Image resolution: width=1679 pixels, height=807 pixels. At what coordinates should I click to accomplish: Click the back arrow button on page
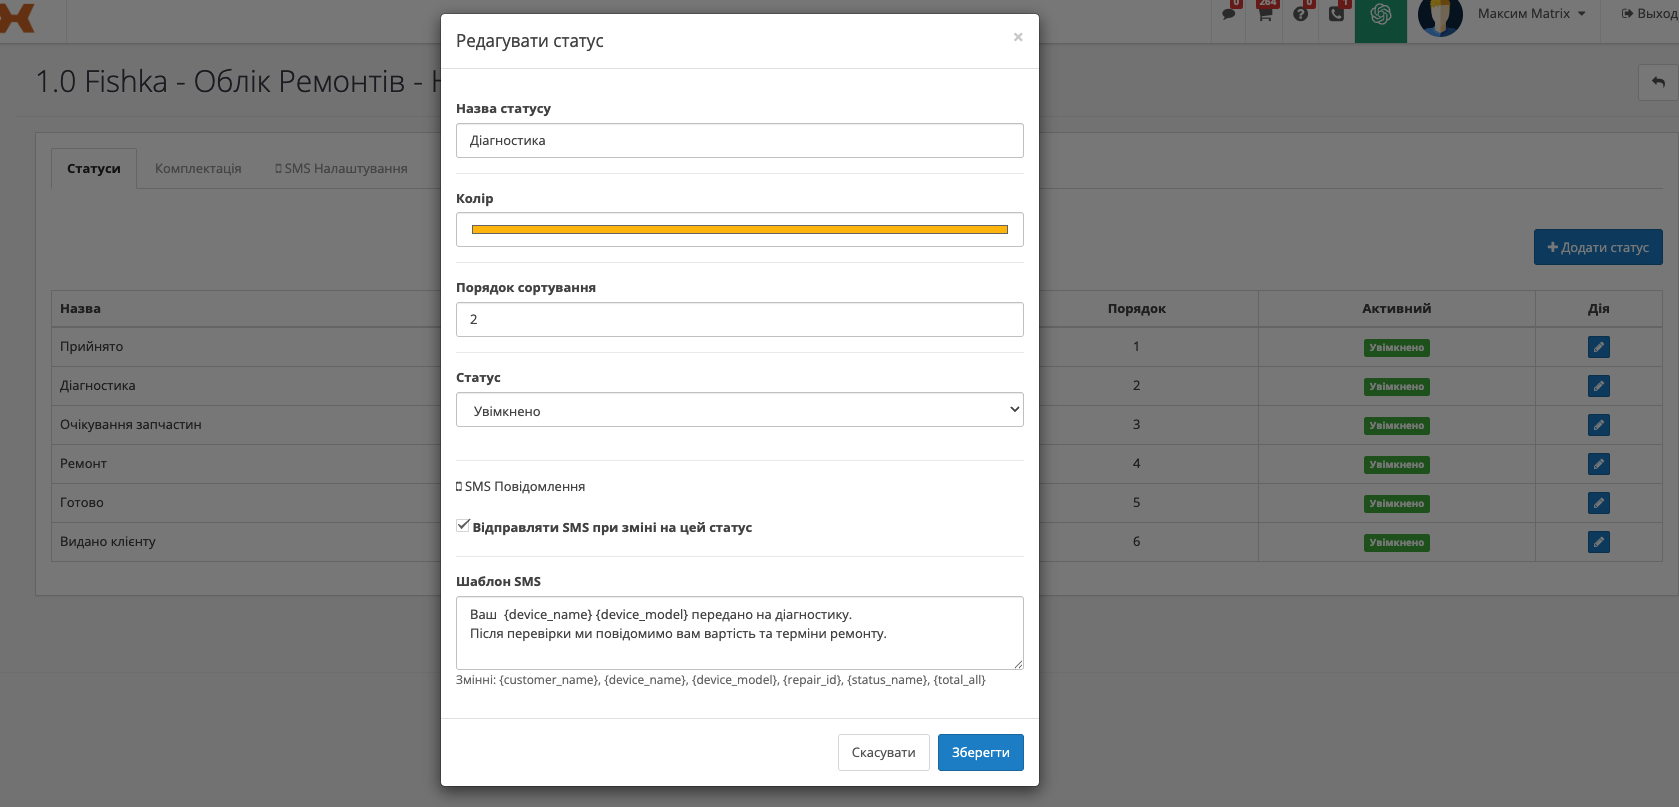coord(1658,82)
